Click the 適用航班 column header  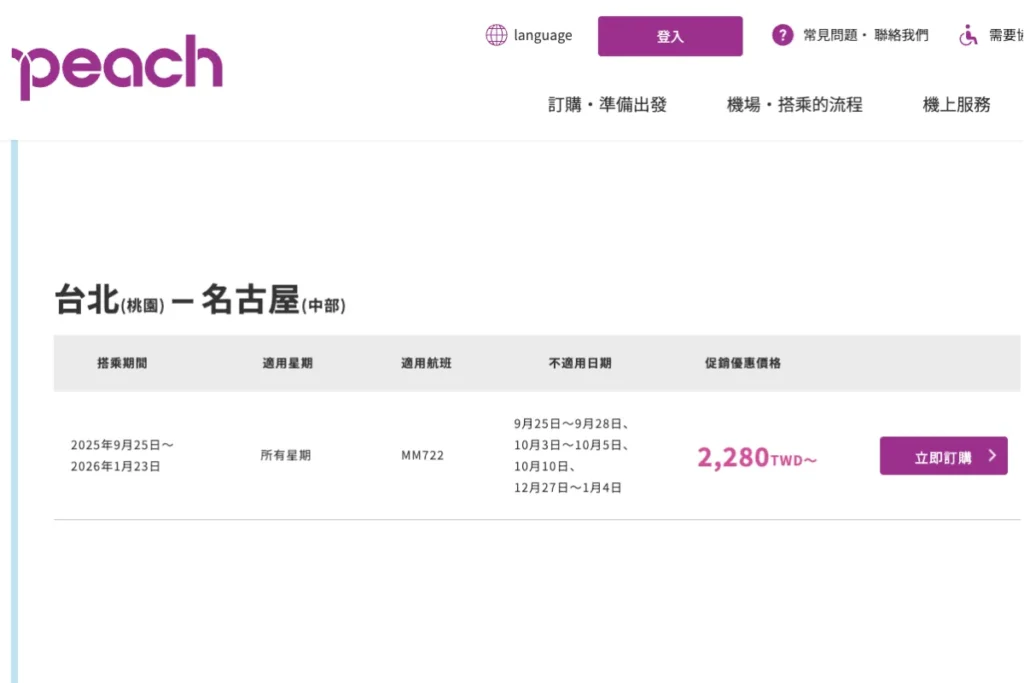tap(426, 363)
